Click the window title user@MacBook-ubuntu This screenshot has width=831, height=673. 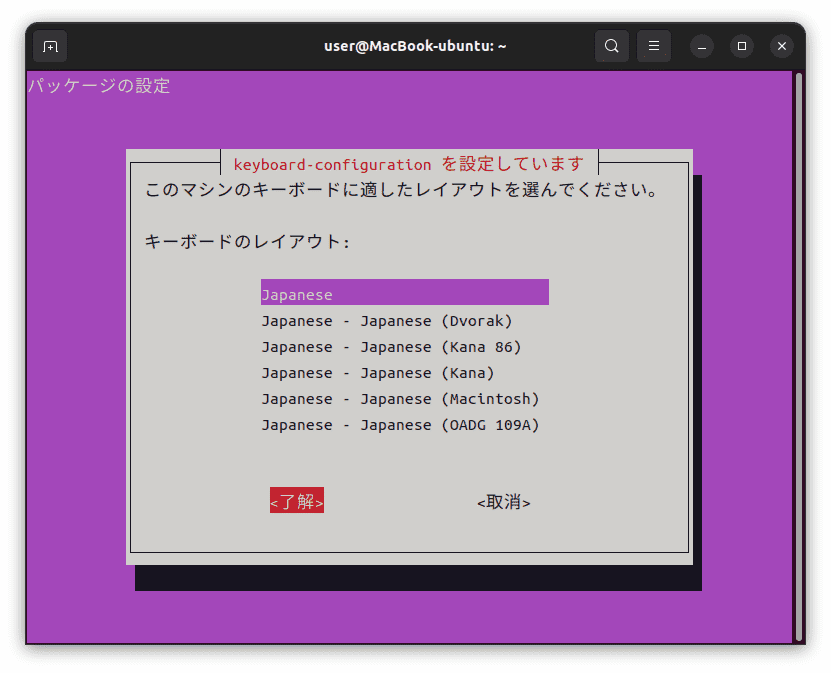click(415, 46)
